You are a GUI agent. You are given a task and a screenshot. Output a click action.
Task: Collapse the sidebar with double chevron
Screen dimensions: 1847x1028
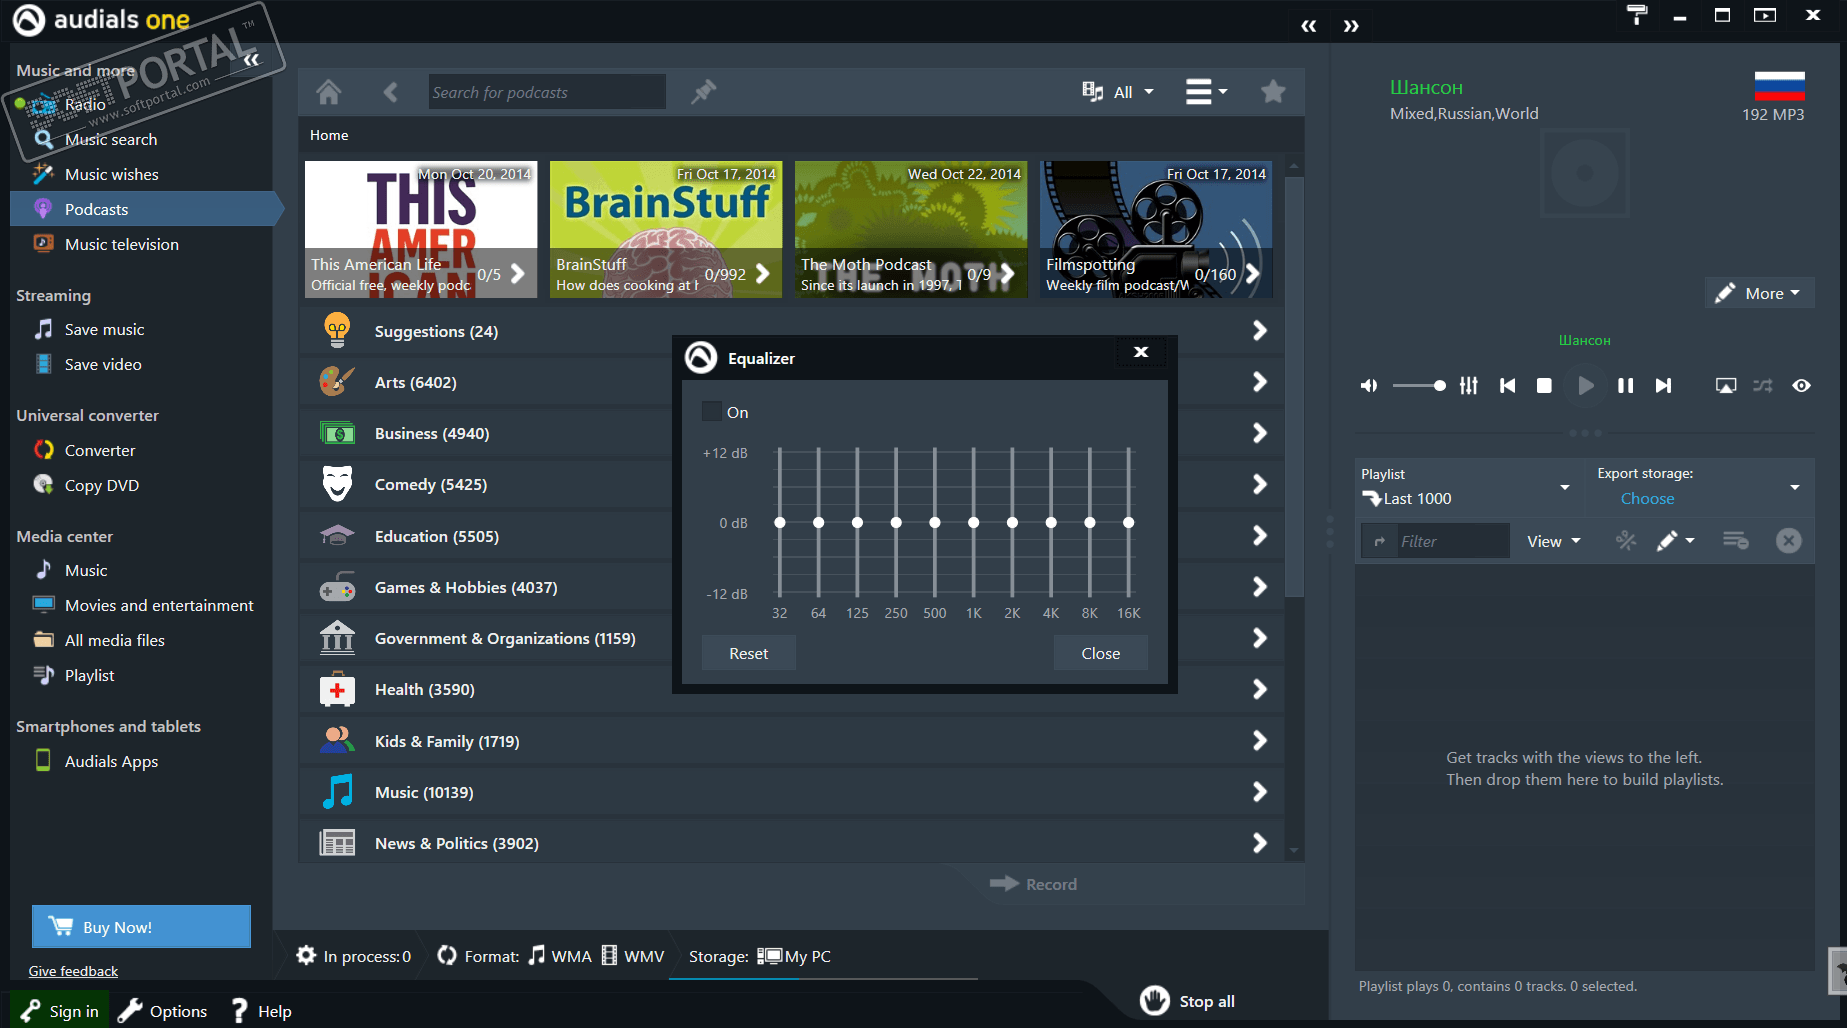click(251, 59)
